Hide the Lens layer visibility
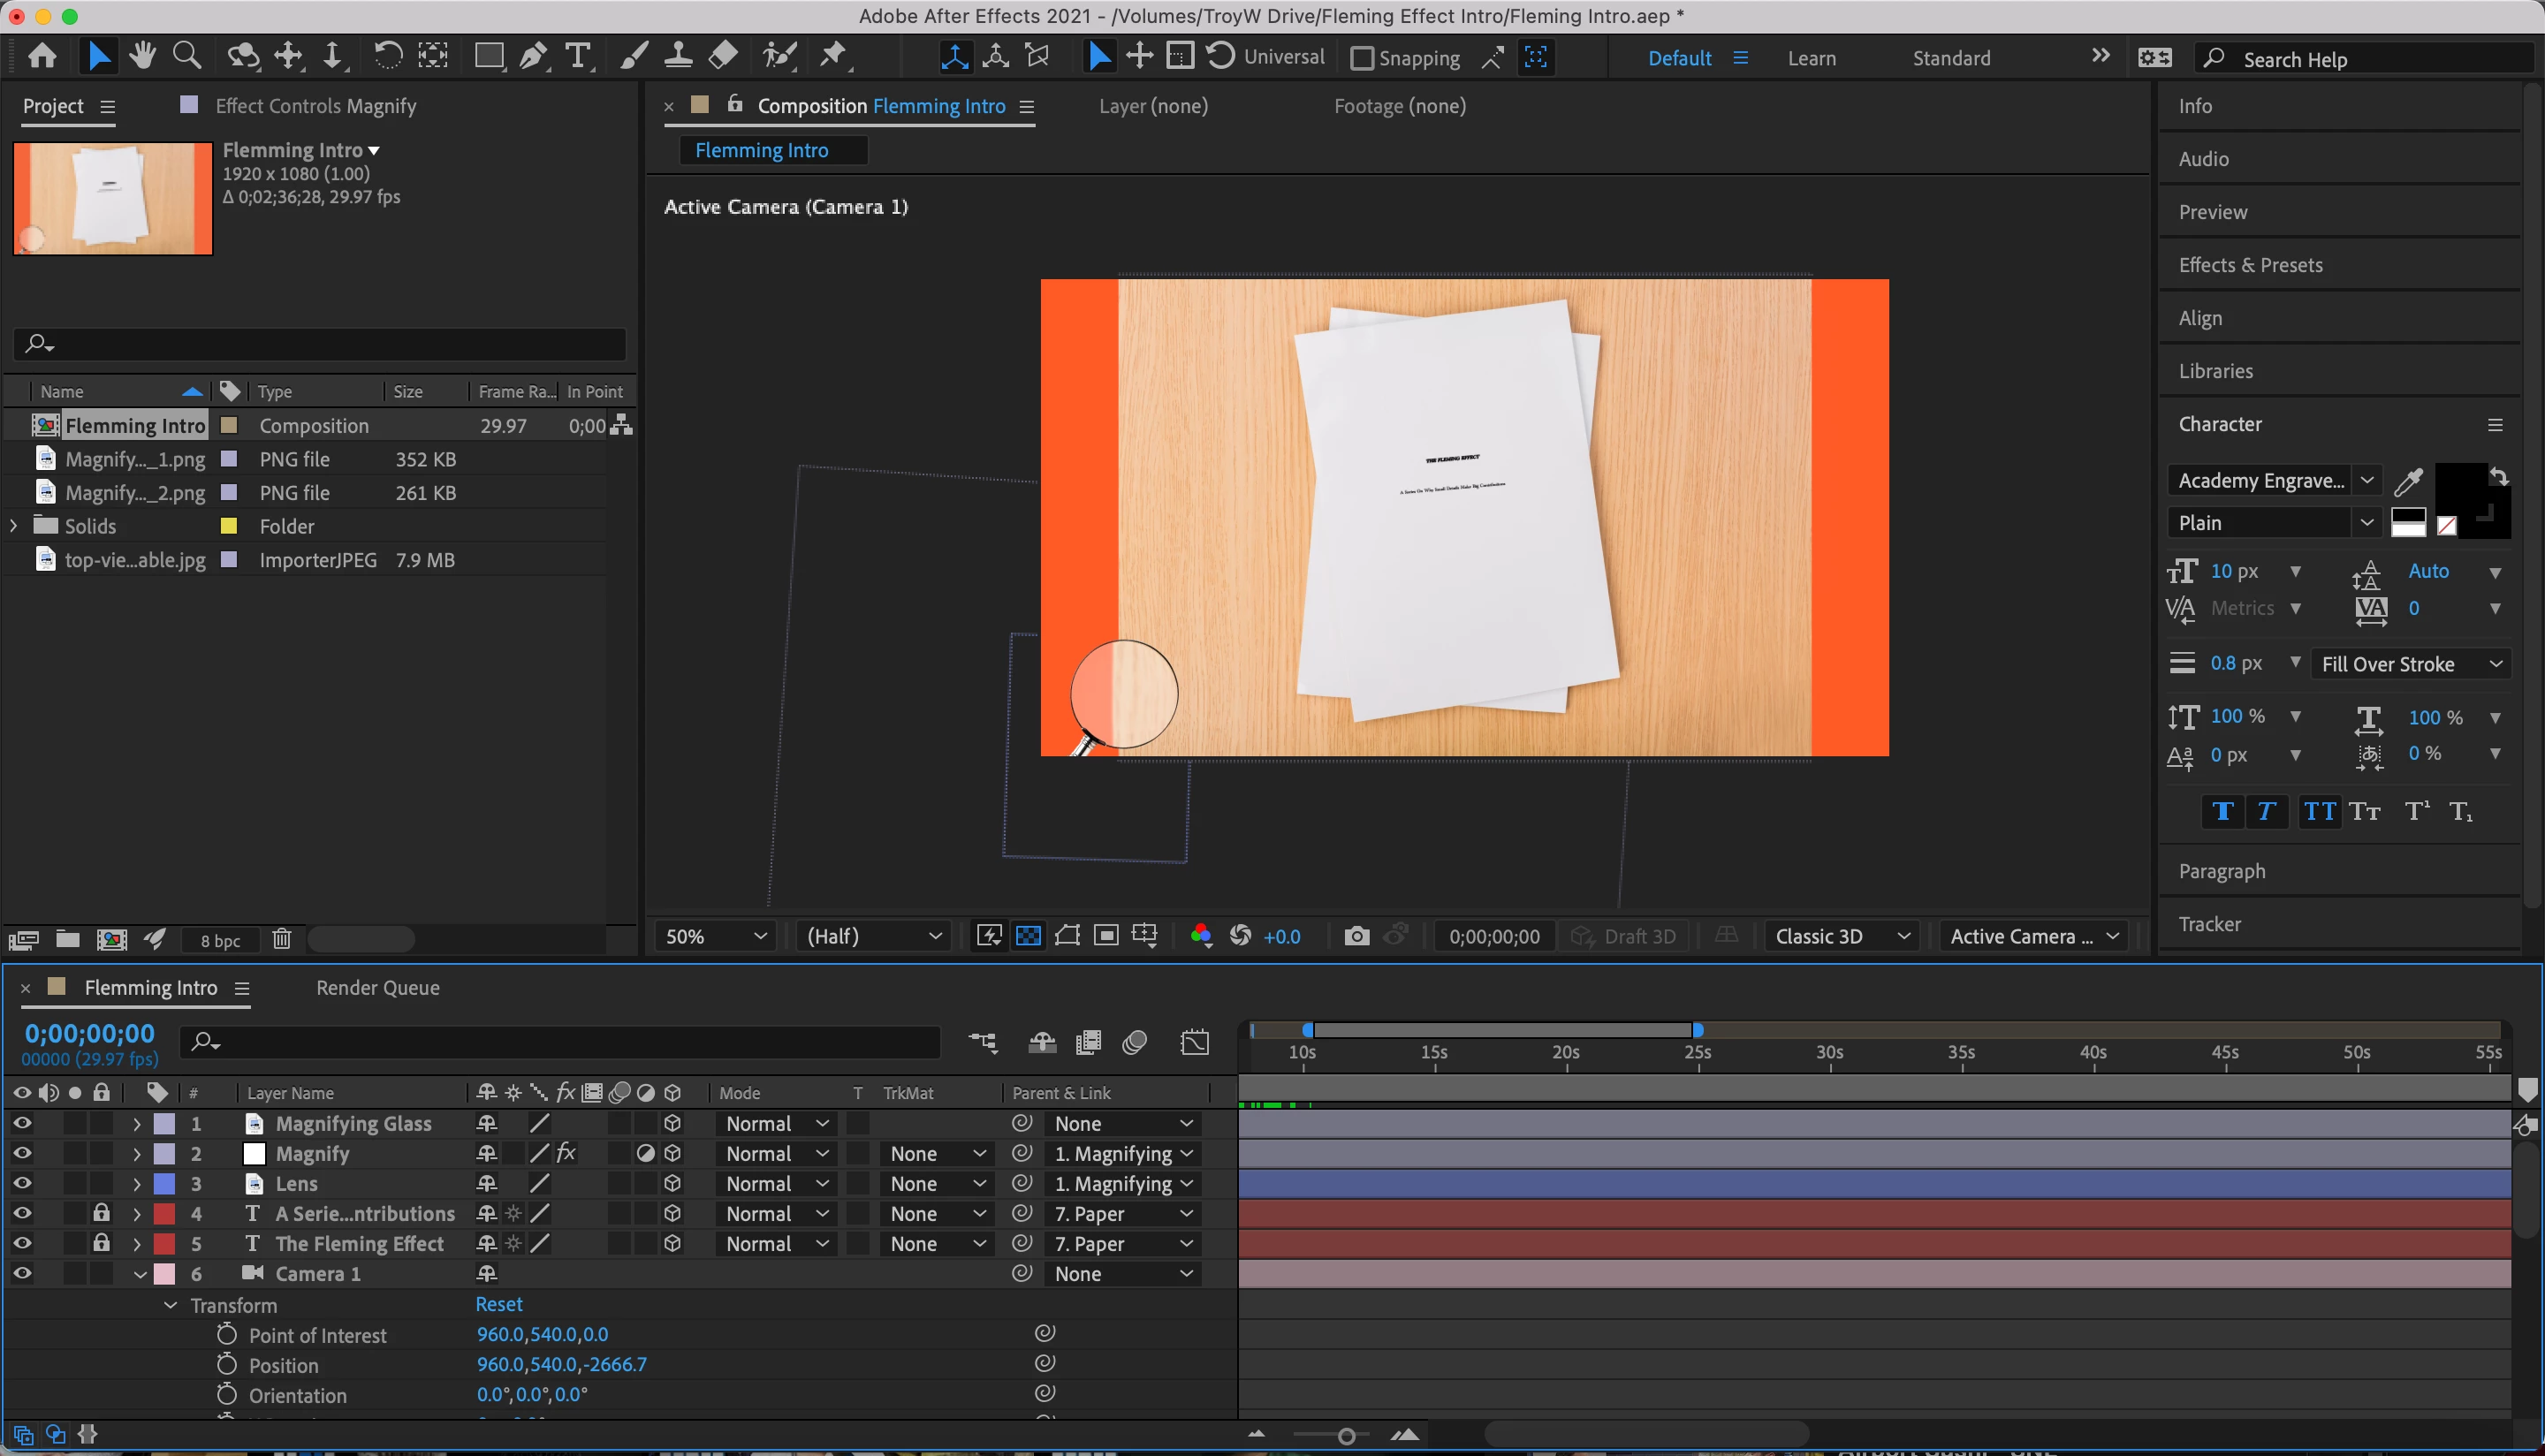This screenshot has width=2545, height=1456. click(22, 1183)
